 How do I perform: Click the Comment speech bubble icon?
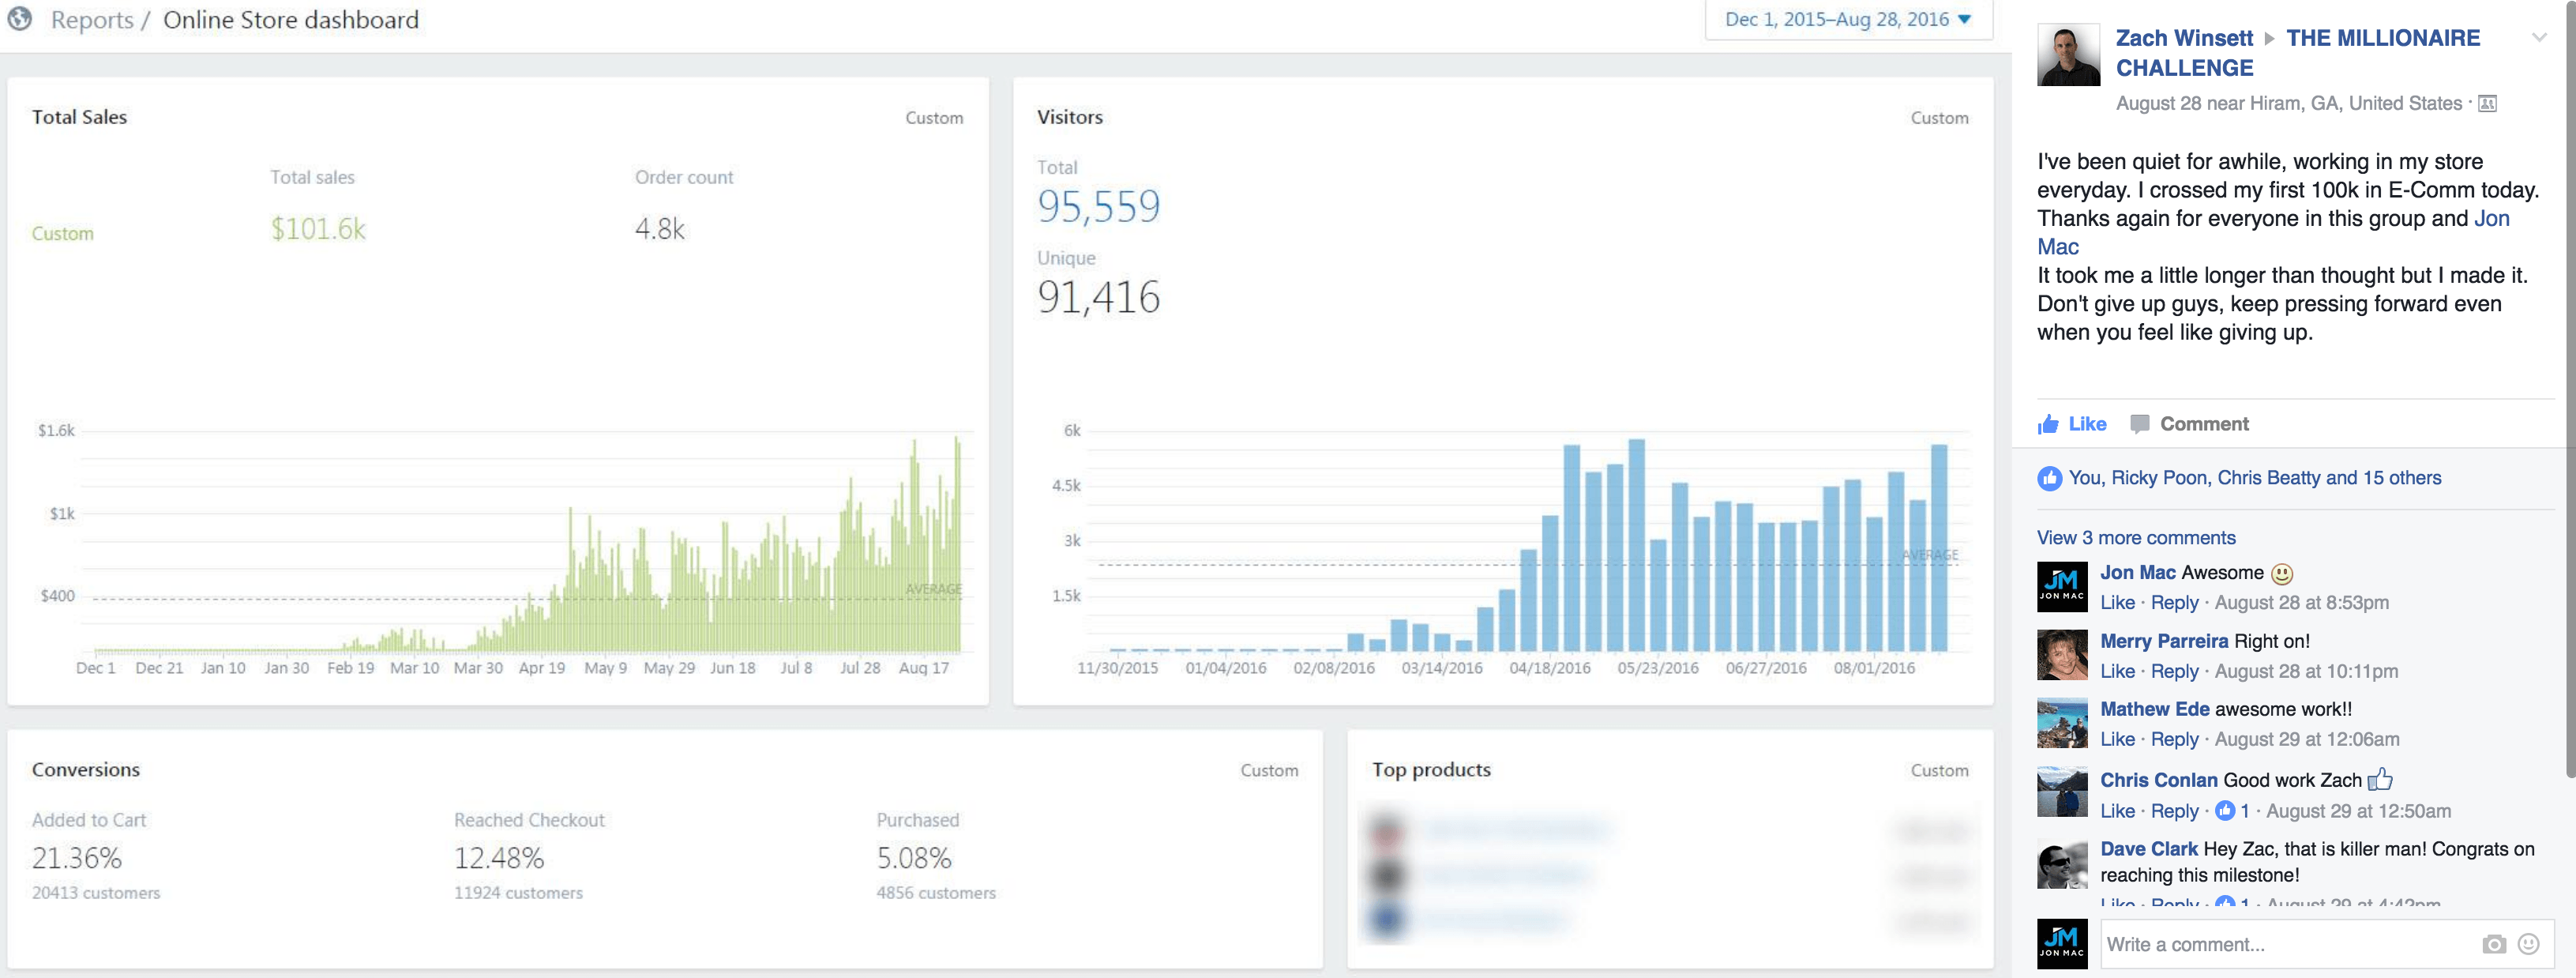click(2139, 424)
